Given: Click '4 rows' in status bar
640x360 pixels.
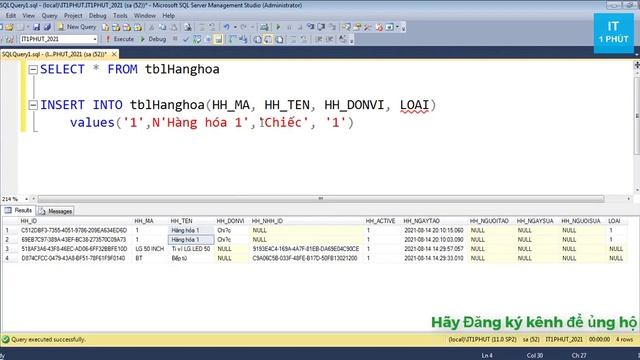Looking at the screenshot, I should (x=624, y=340).
